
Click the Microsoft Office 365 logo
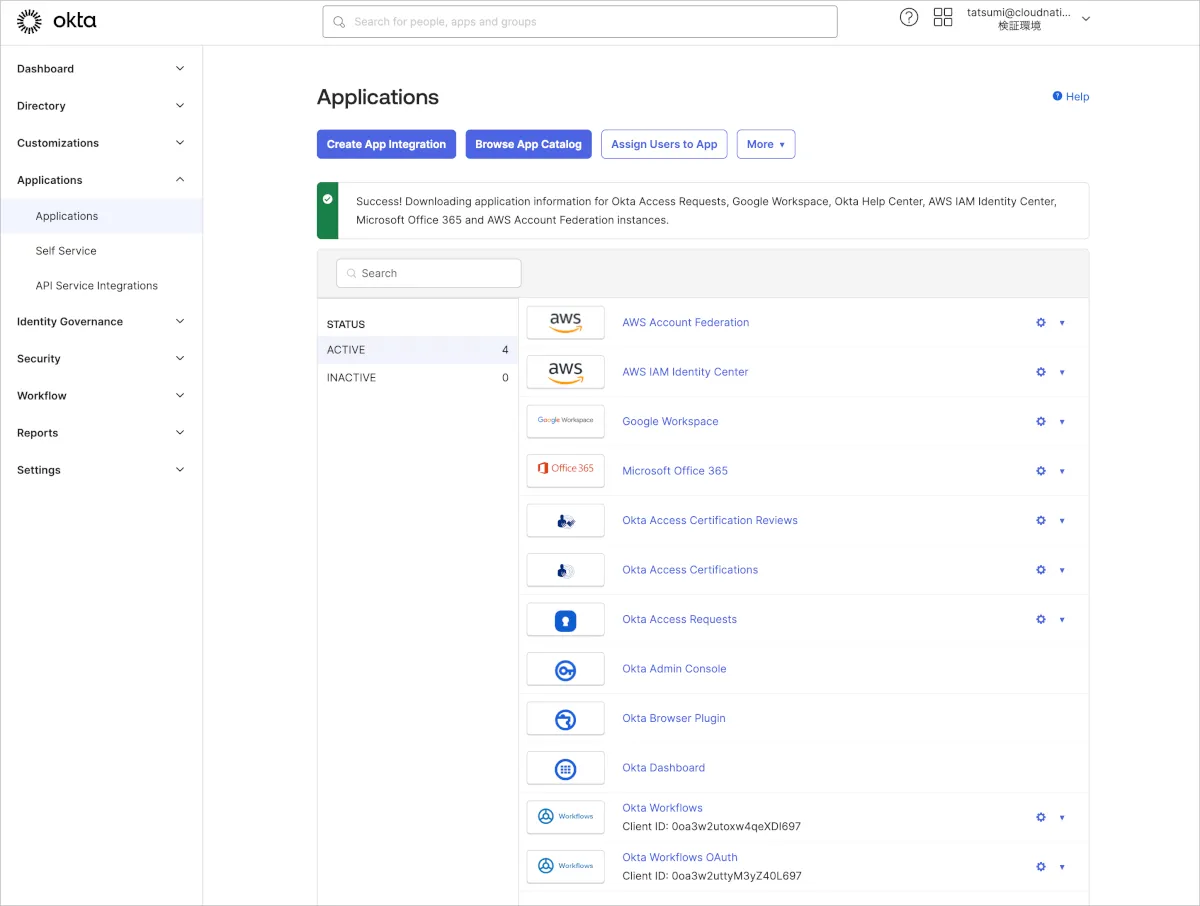[565, 470]
